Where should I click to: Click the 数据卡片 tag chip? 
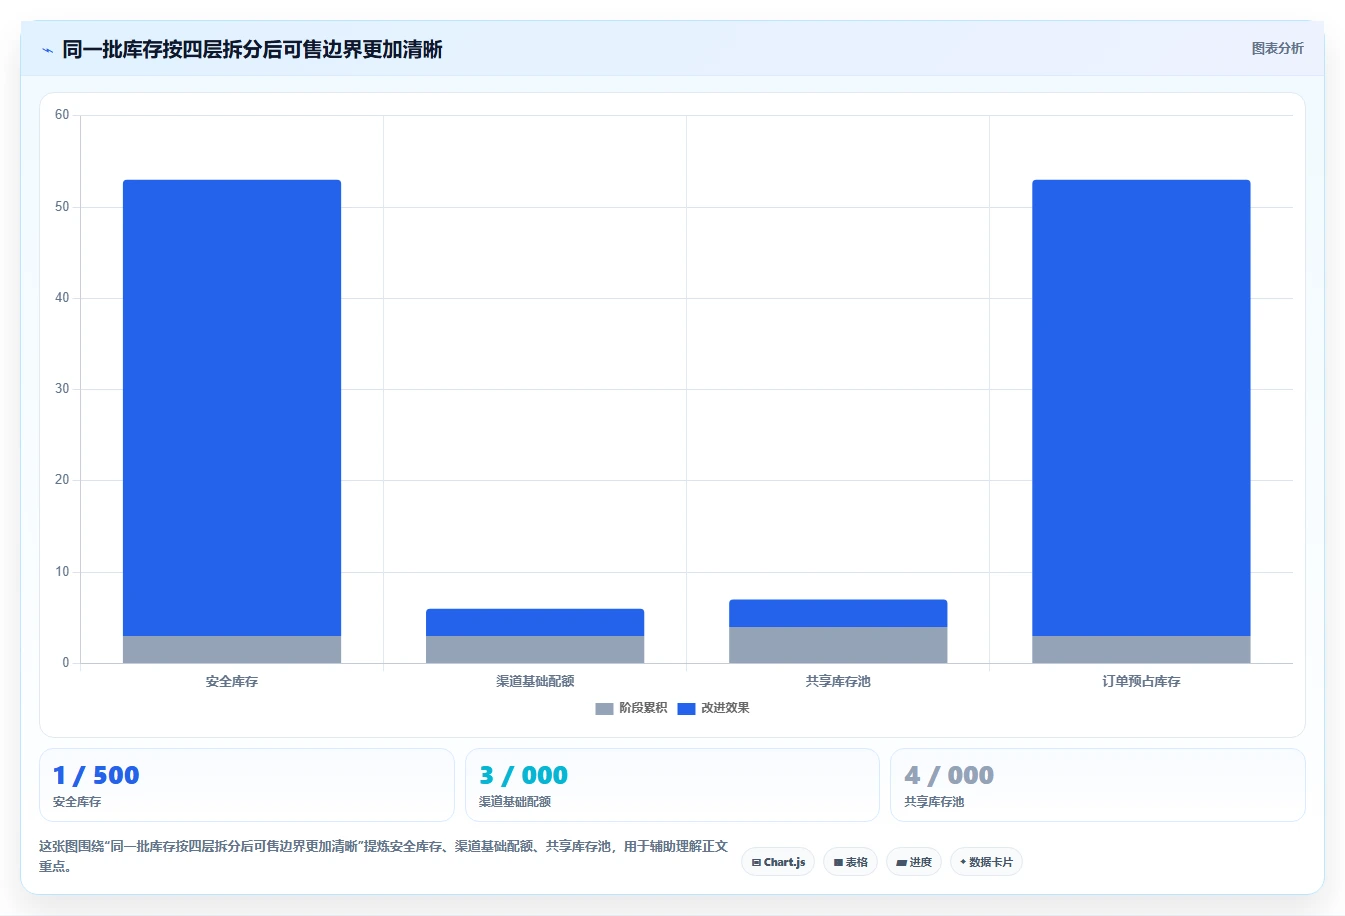(986, 862)
